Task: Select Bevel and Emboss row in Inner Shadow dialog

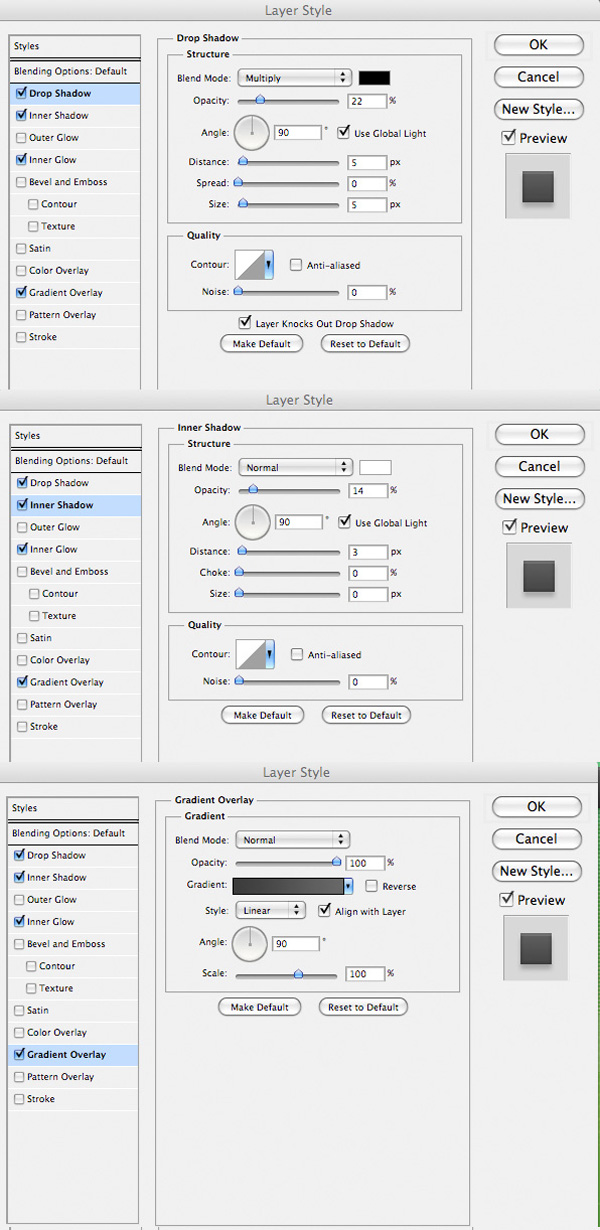Action: 75,572
